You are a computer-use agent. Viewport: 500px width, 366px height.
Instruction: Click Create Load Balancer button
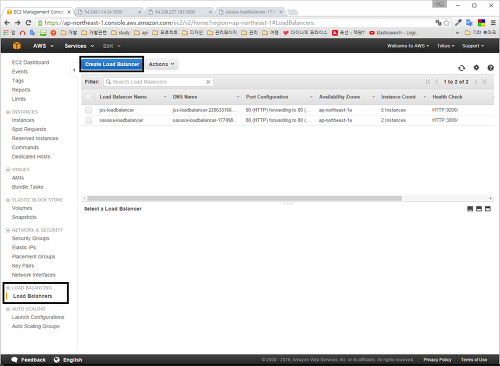(x=112, y=64)
